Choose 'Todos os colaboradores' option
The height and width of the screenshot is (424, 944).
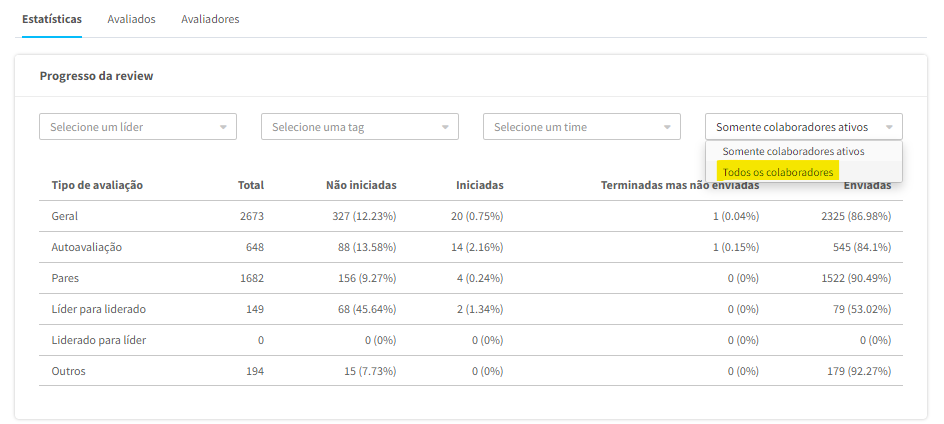click(778, 173)
